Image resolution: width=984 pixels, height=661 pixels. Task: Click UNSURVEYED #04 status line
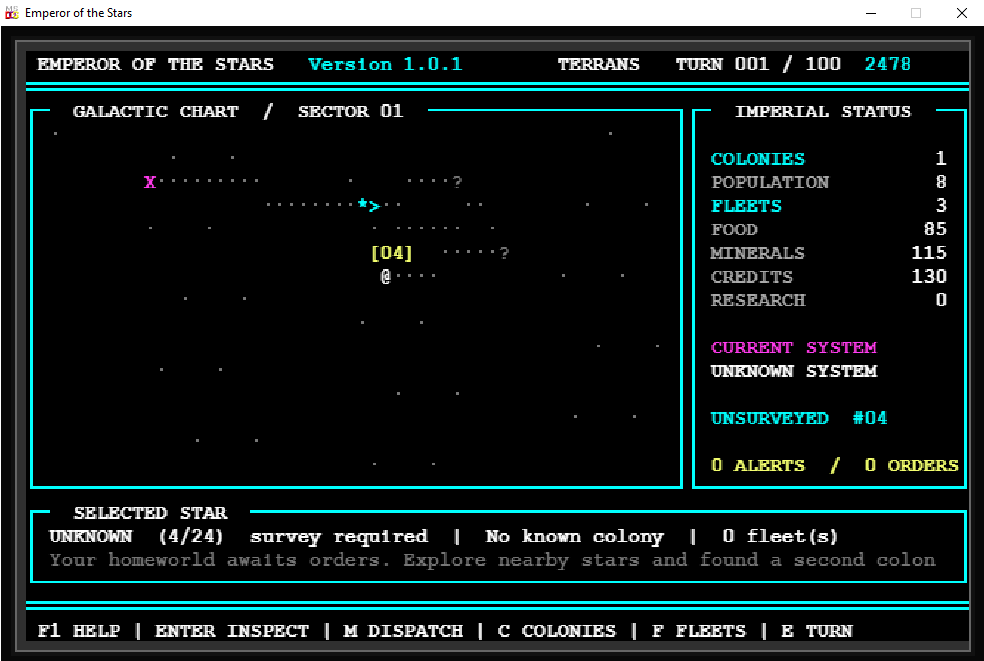pos(799,418)
